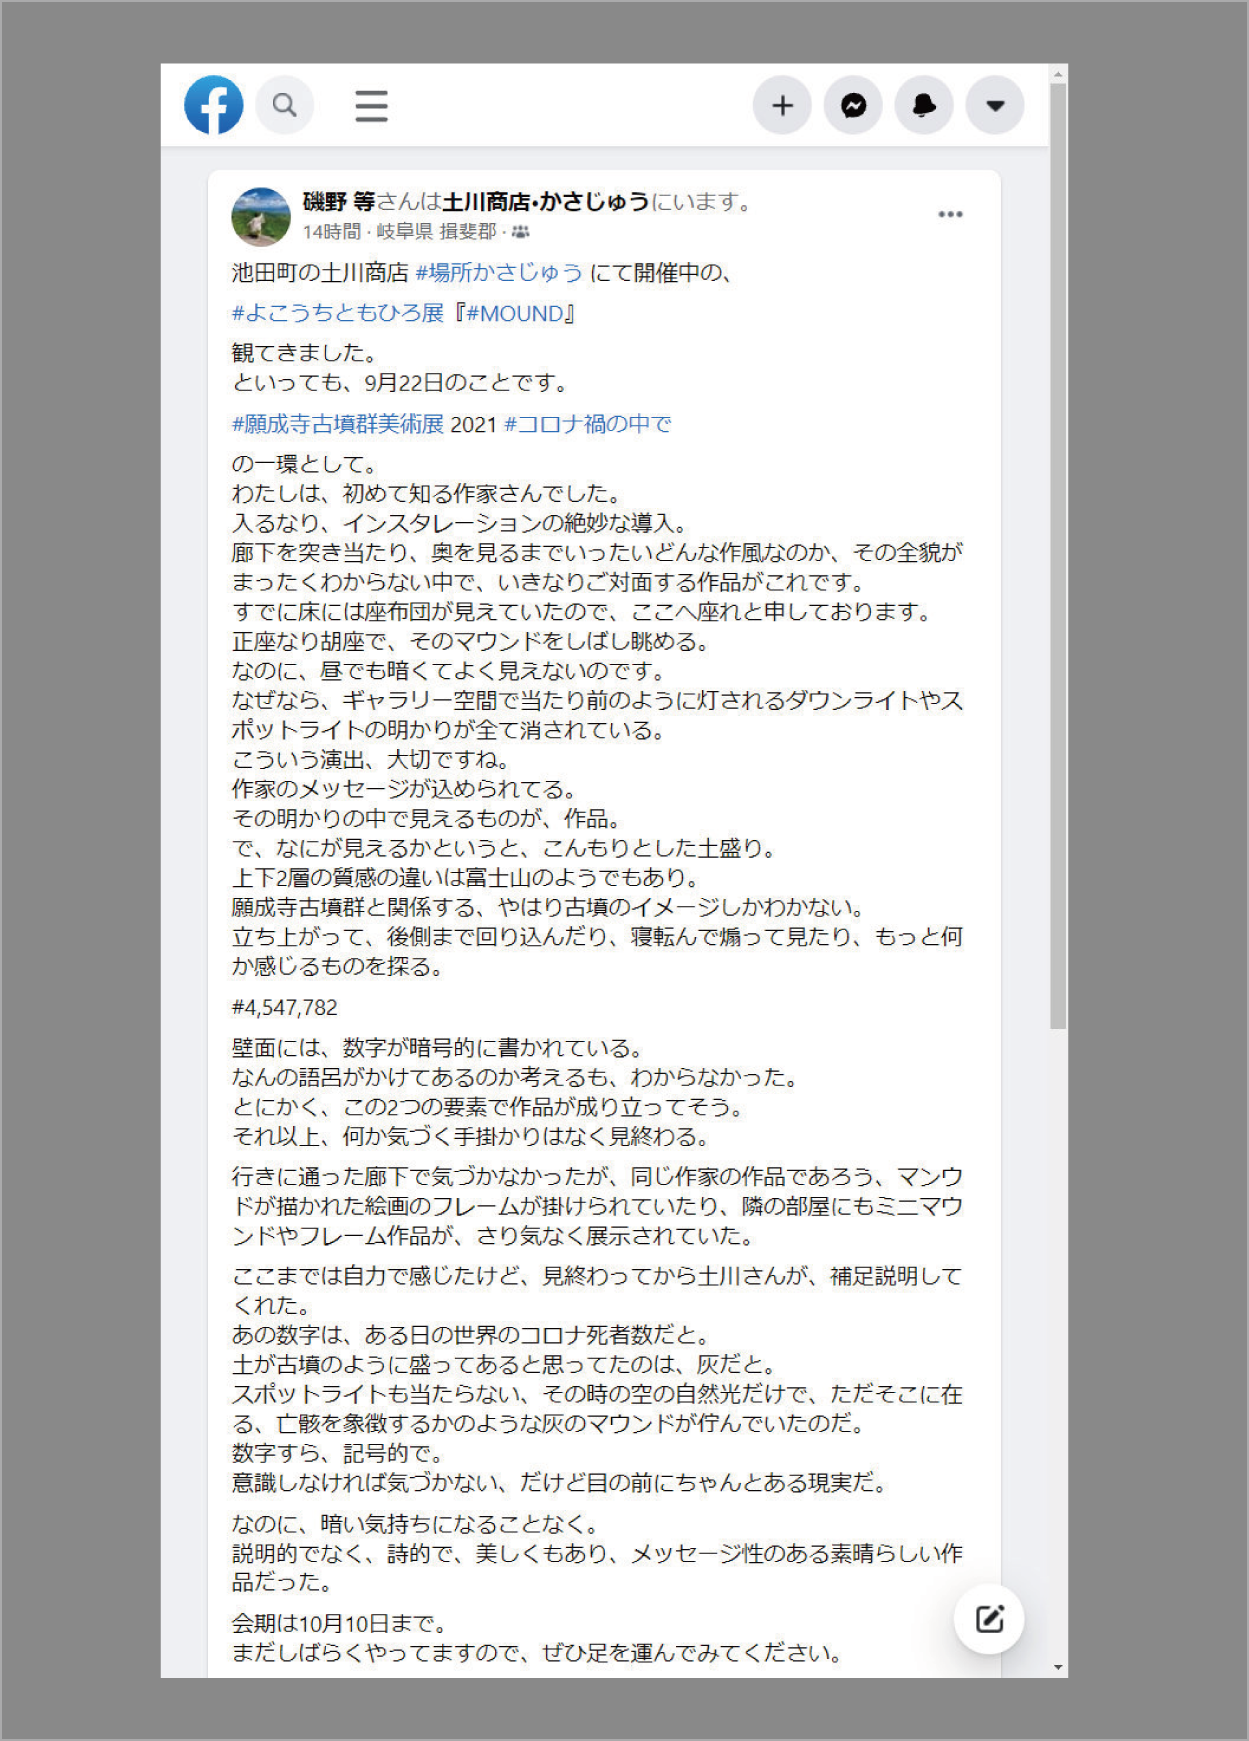The height and width of the screenshot is (1741, 1249).
Task: Expand the account dropdown arrow
Action: click(995, 105)
